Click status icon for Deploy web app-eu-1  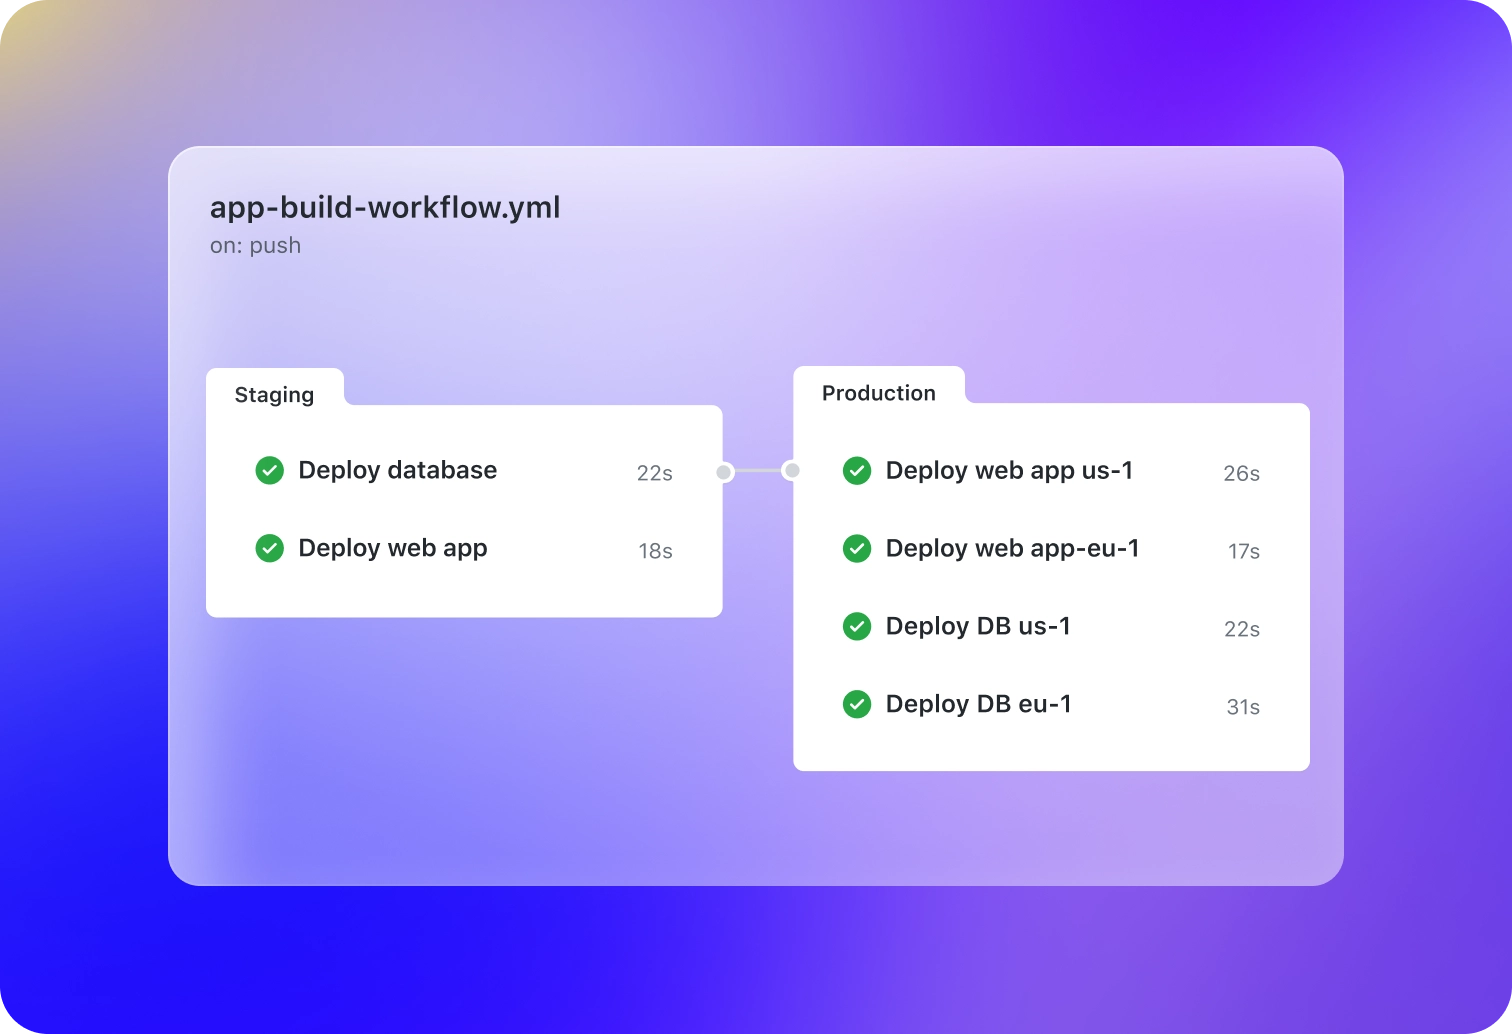pyautogui.click(x=857, y=548)
